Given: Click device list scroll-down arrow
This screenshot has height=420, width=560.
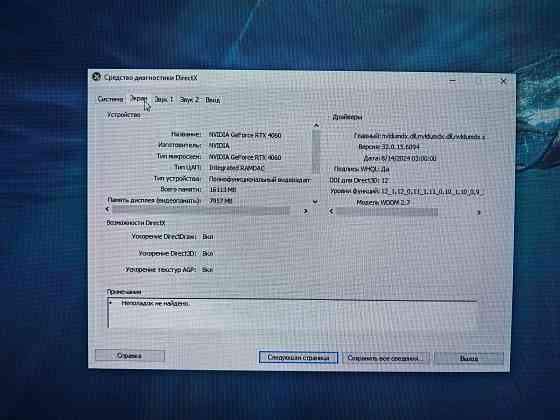Looking at the screenshot, I should pos(315,202).
